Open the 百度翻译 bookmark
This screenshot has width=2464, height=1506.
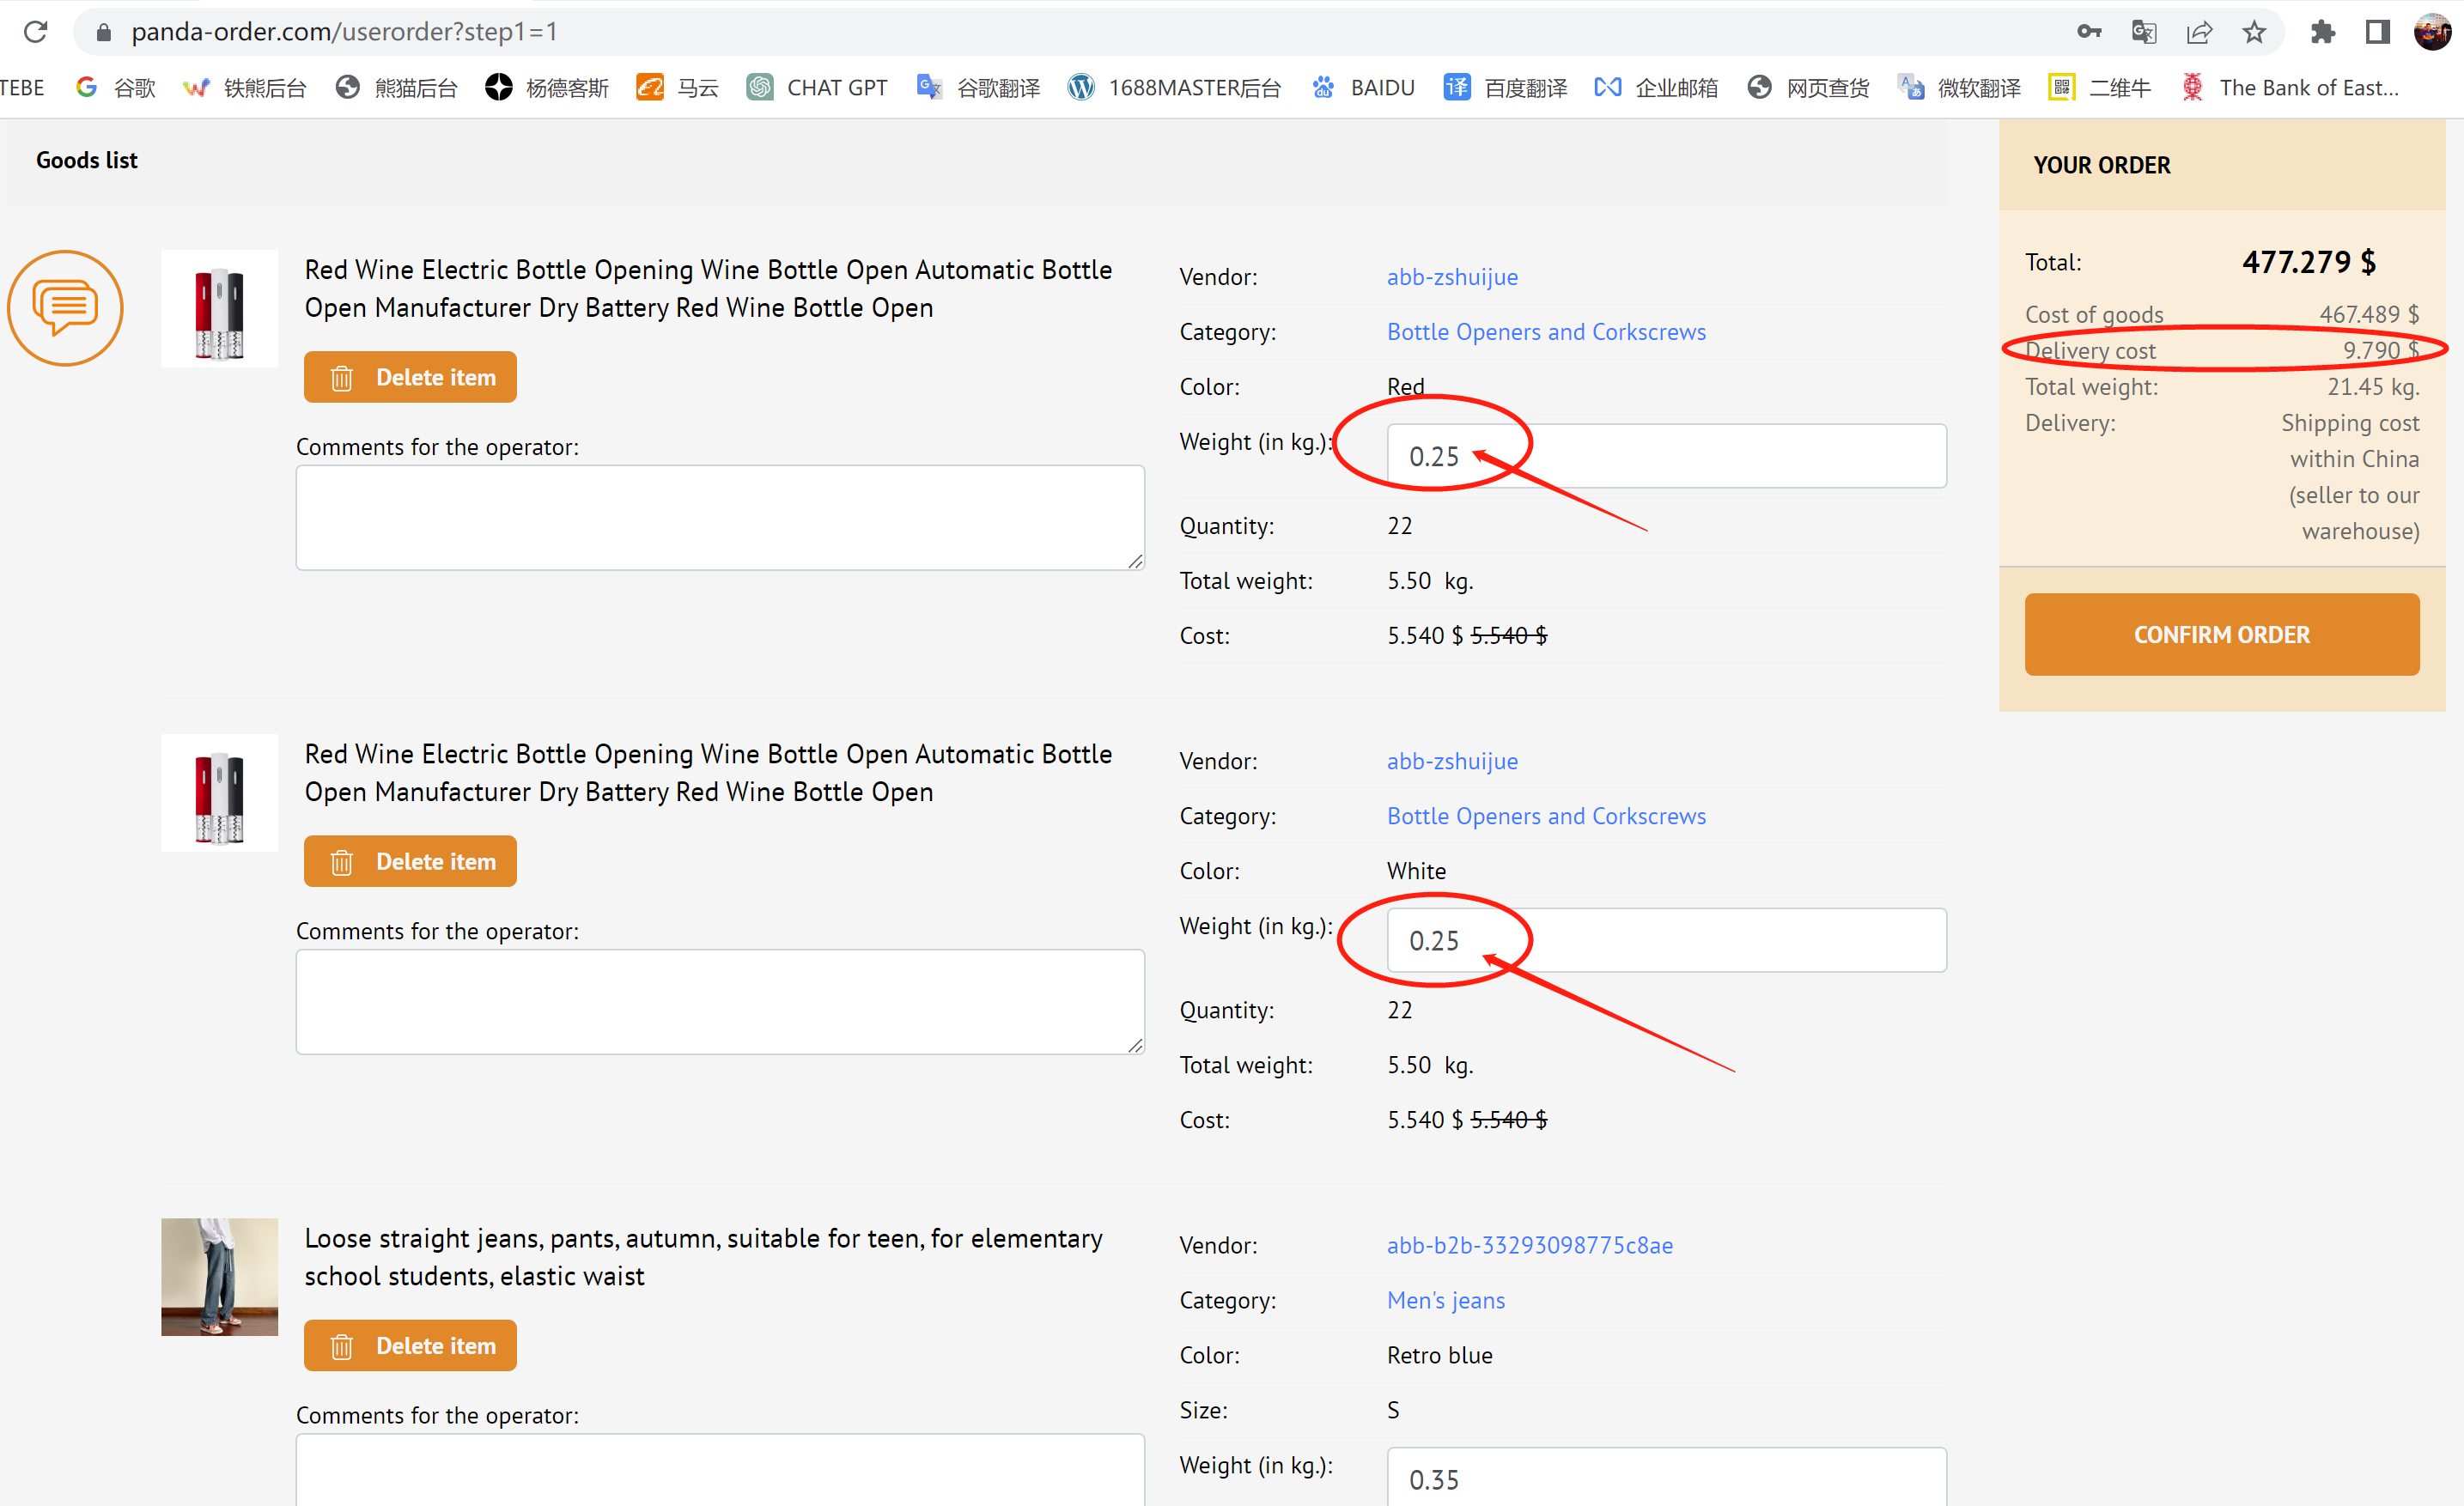[x=1505, y=88]
